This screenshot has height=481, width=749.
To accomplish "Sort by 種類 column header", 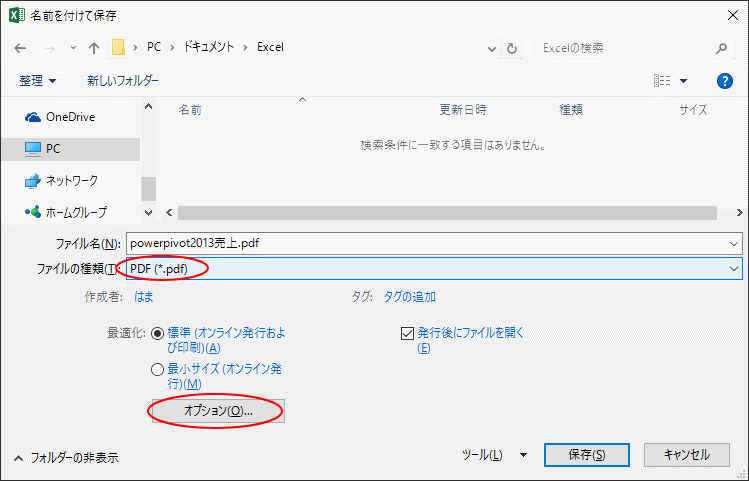I will click(x=571, y=110).
